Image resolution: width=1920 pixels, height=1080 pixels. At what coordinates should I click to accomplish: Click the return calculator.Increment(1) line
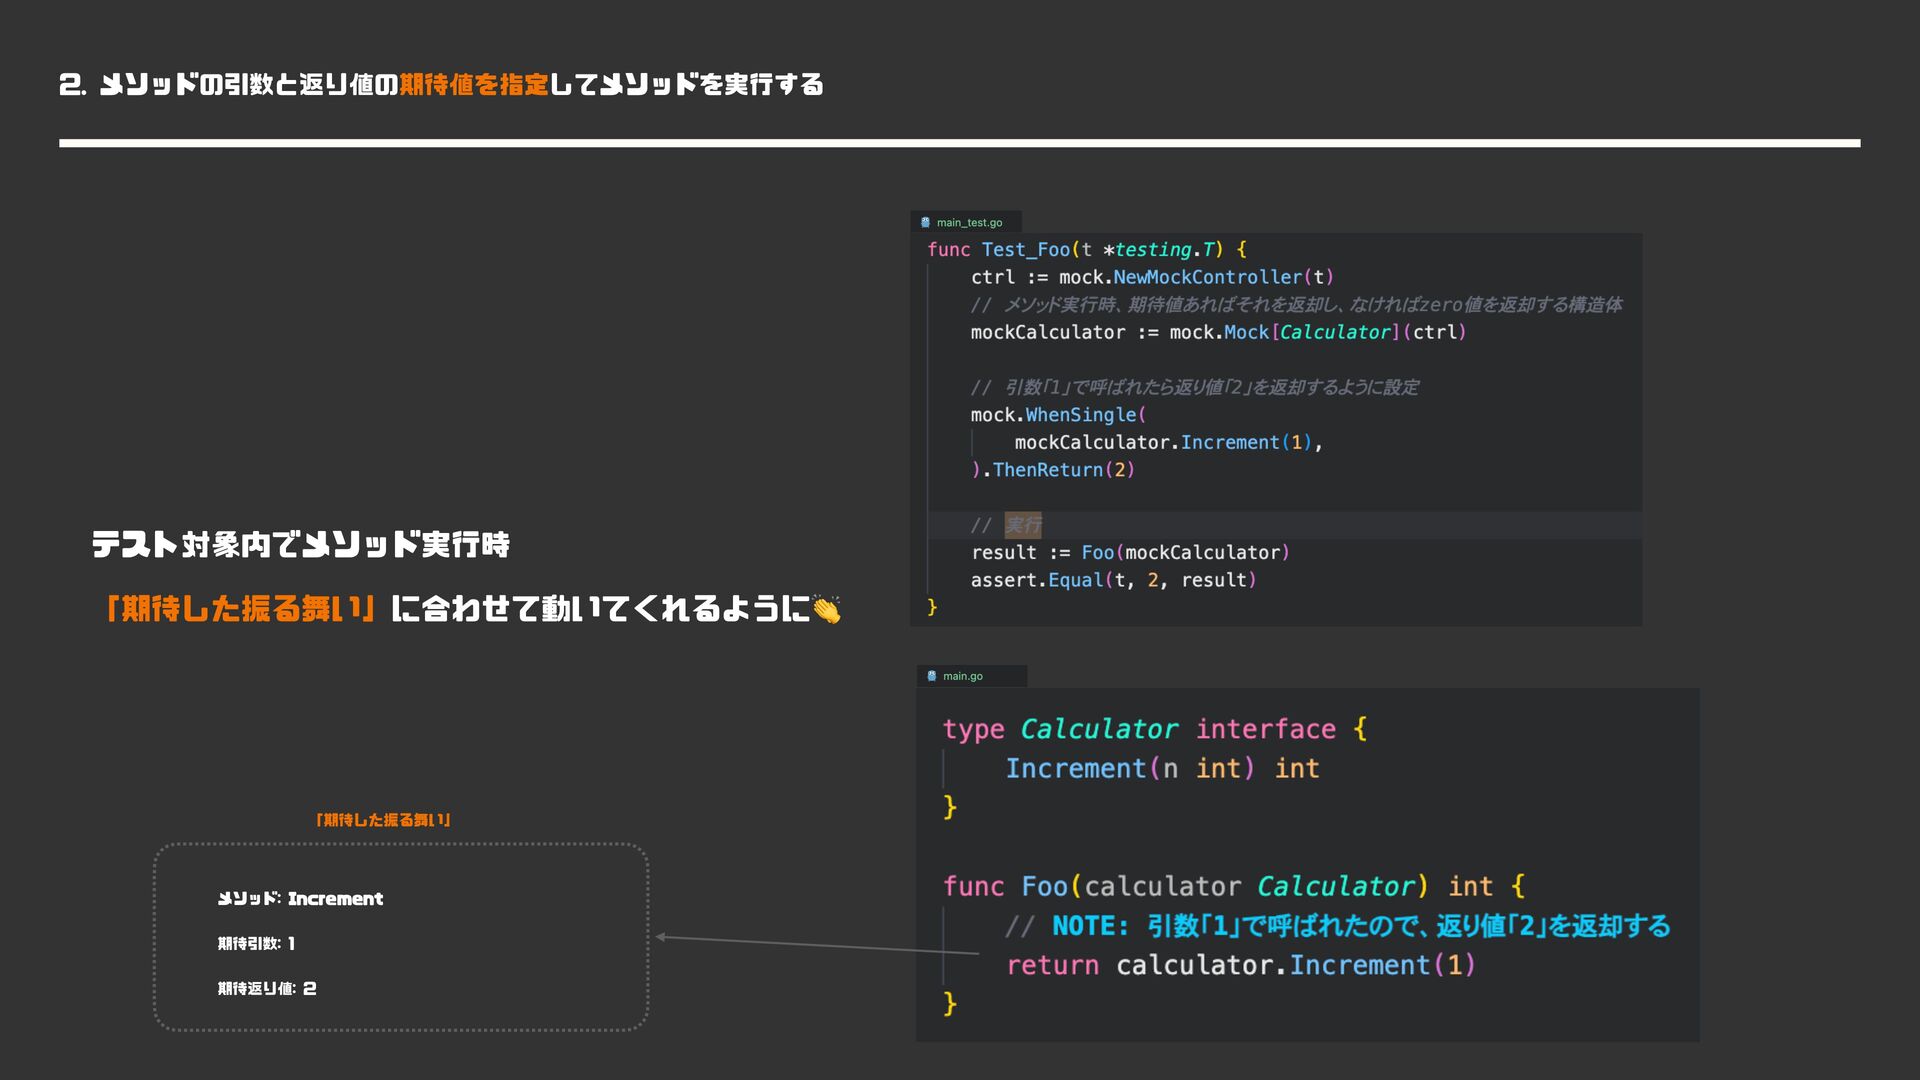click(1240, 965)
